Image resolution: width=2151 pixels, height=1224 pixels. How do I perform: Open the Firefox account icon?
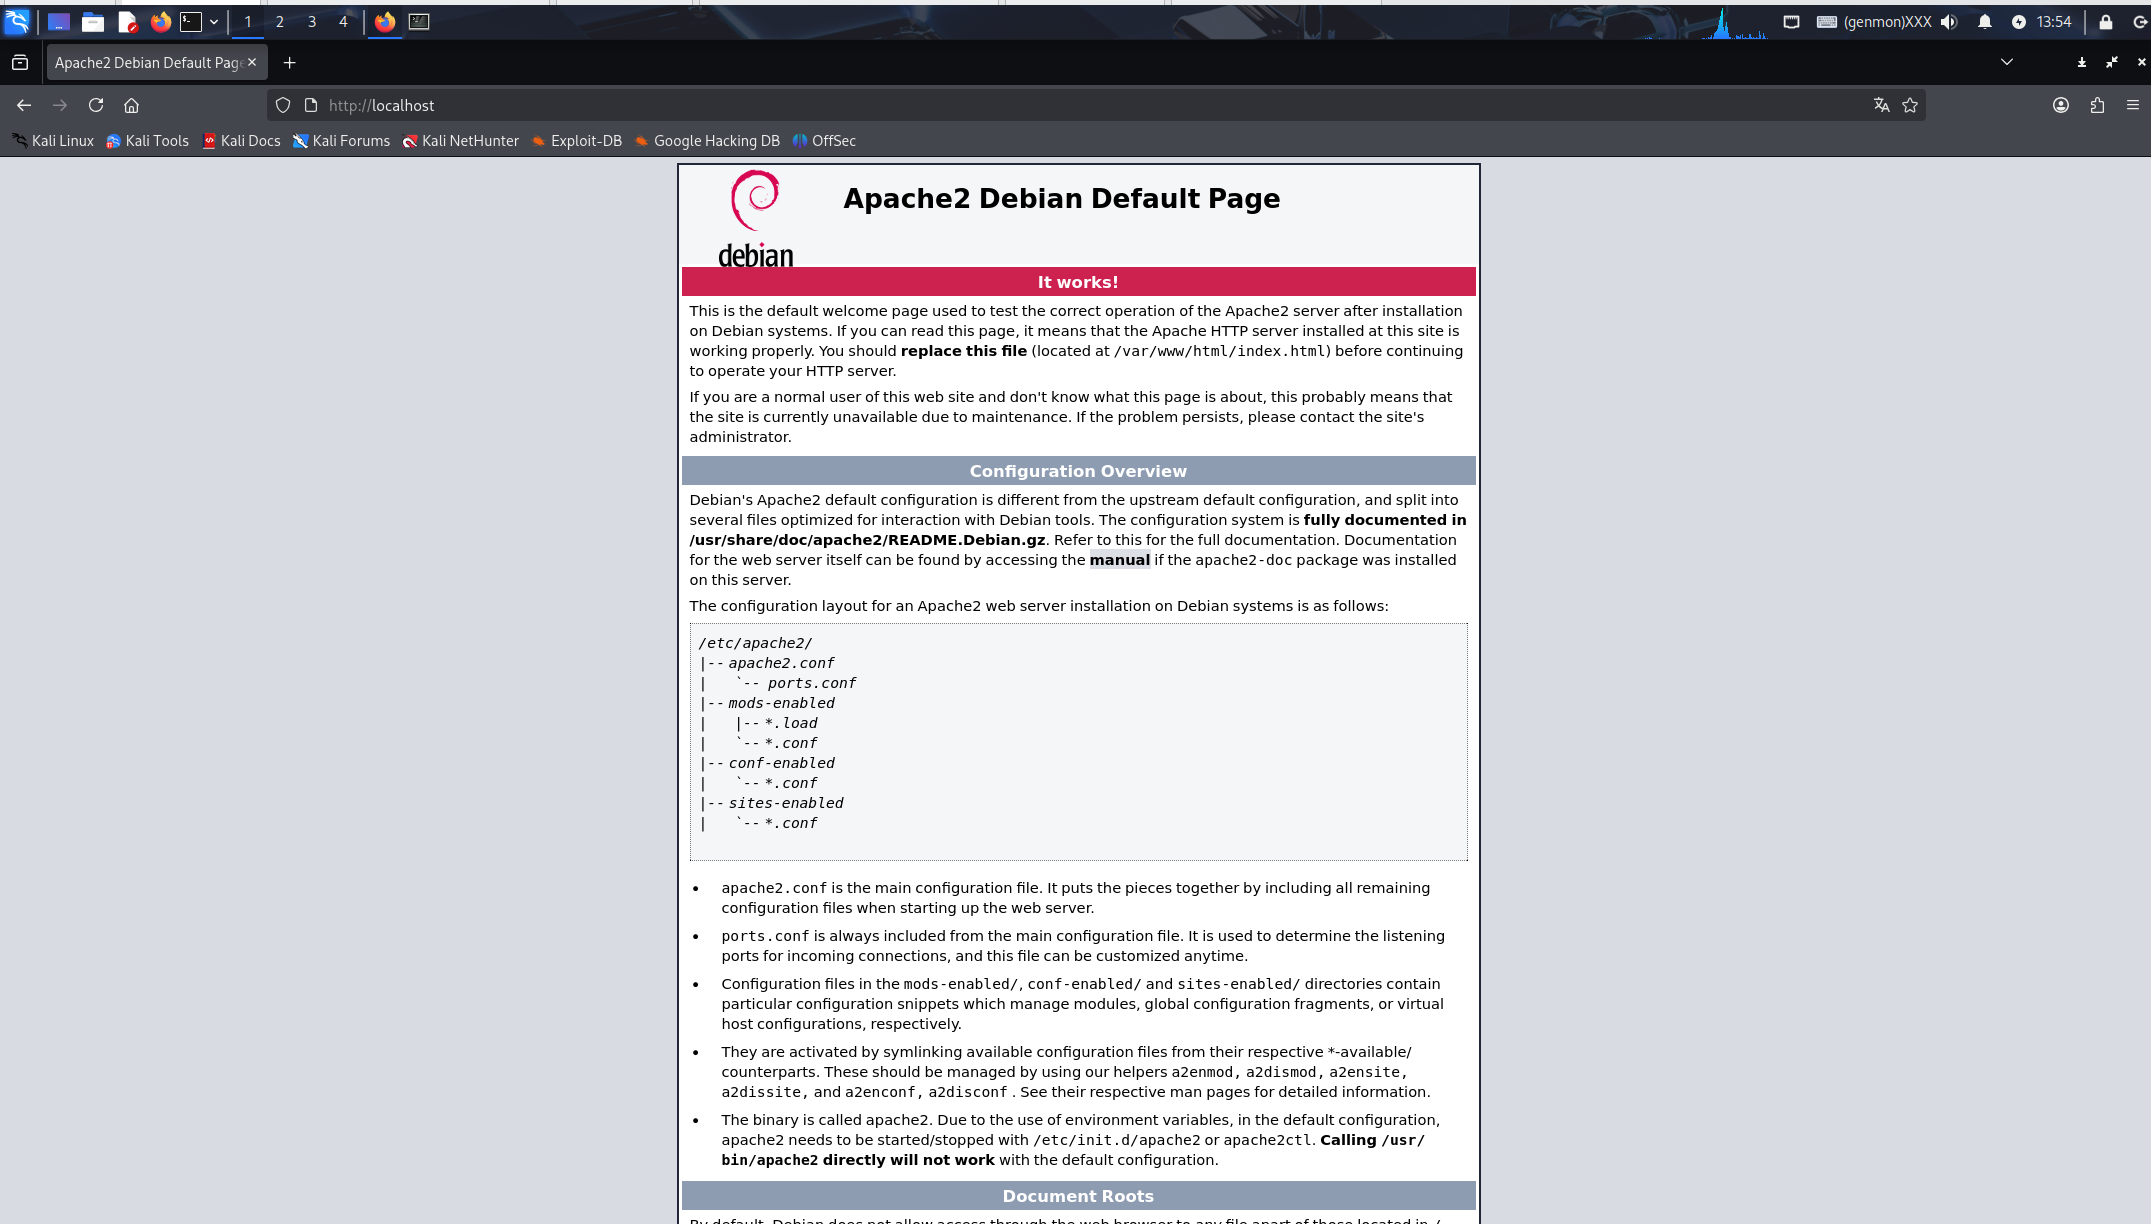[x=2061, y=105]
